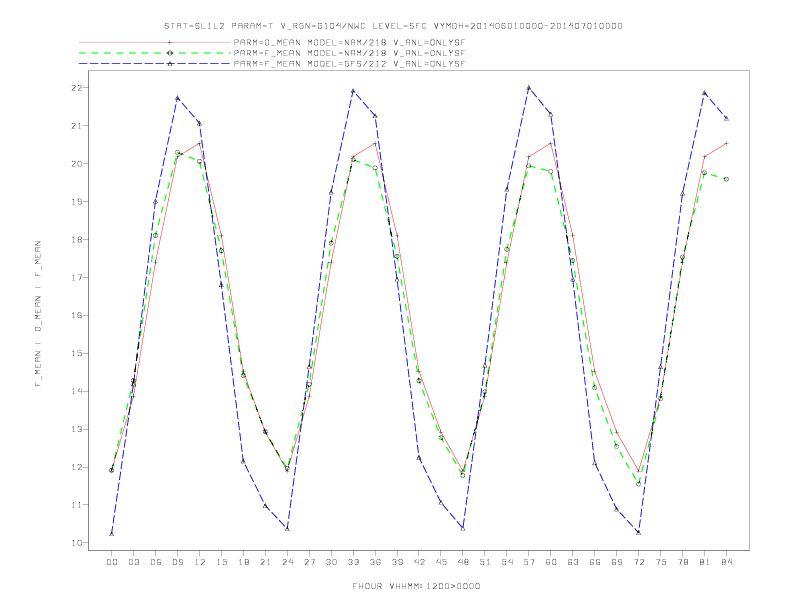792x612 pixels.
Task: Click the x-axis tick label 57
Action: pyautogui.click(x=529, y=562)
